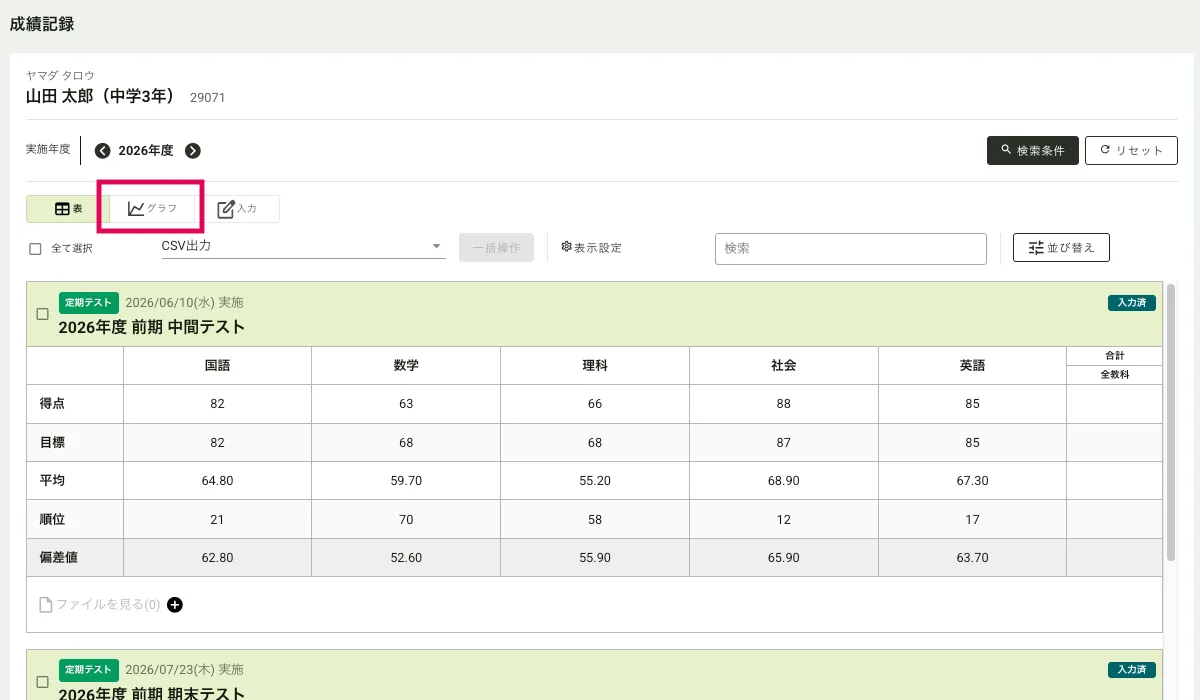Check the 前期 期末テスト checkbox
The width and height of the screenshot is (1200, 700).
pos(42,682)
